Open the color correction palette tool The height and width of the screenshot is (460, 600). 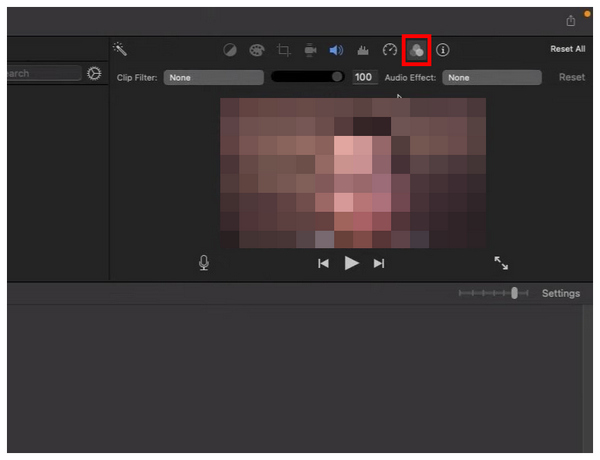(x=257, y=50)
